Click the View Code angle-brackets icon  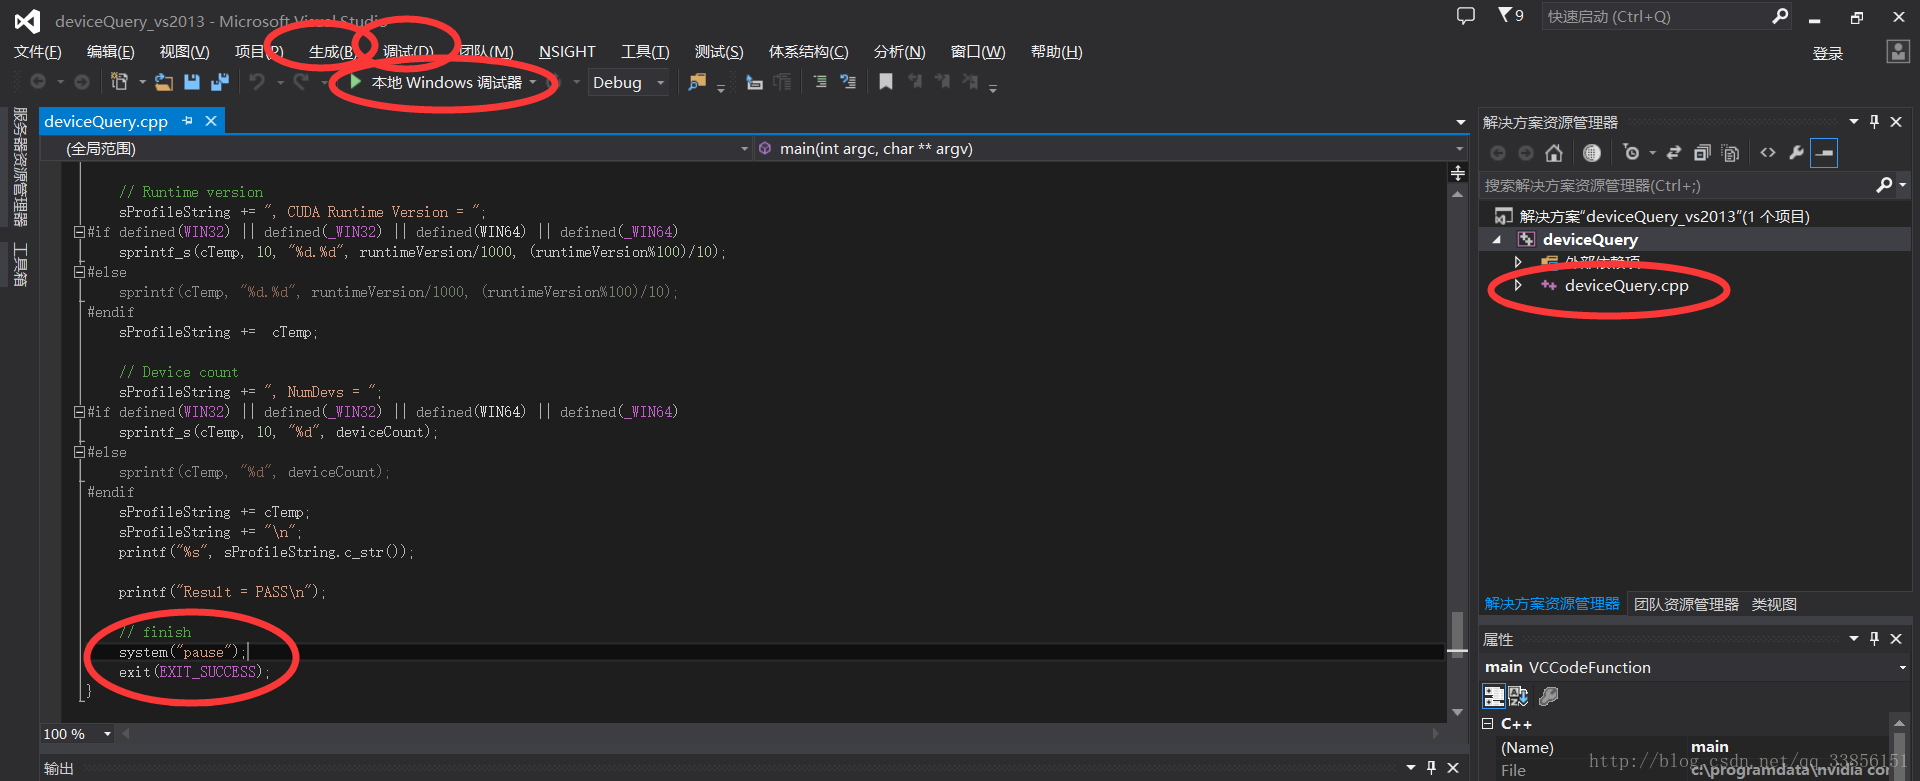(x=1768, y=153)
